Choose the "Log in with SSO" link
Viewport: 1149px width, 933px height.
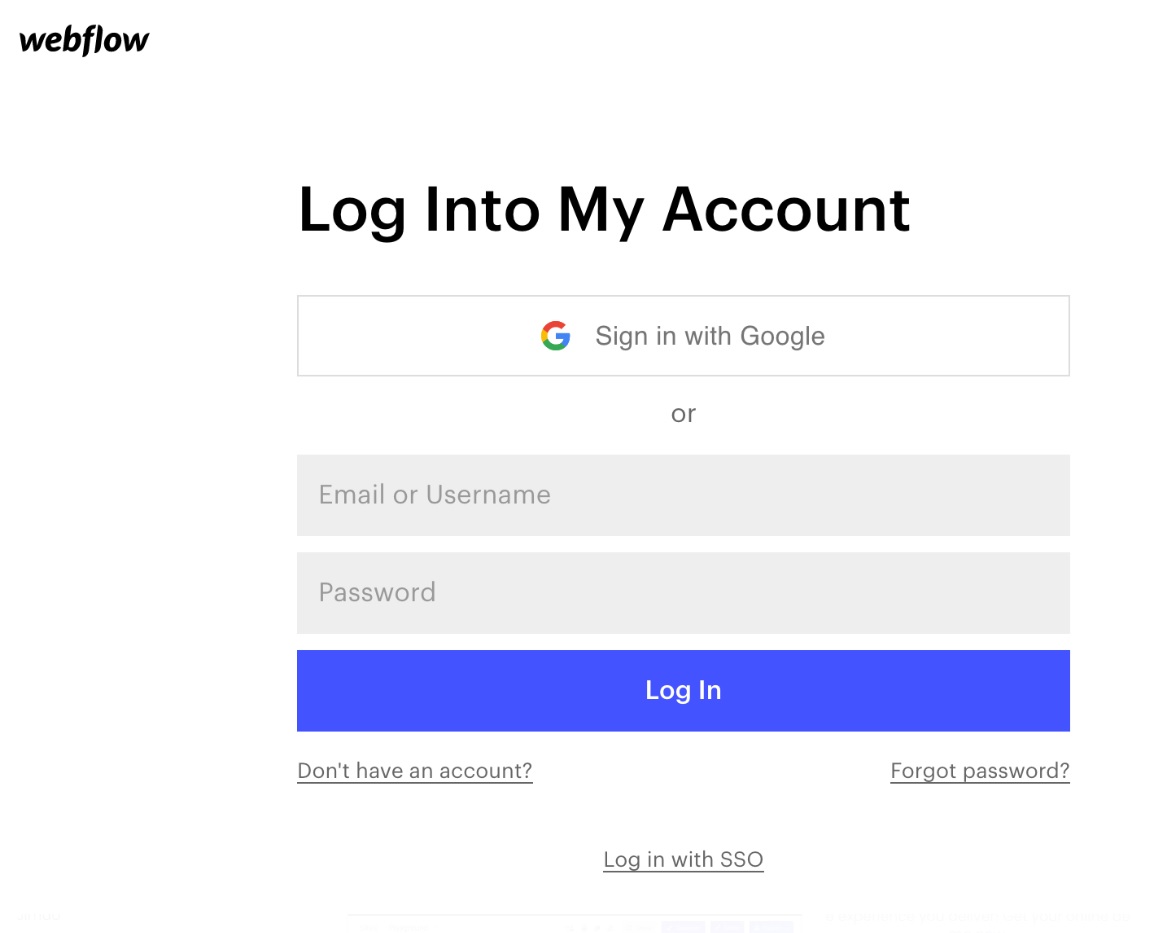[x=683, y=860]
